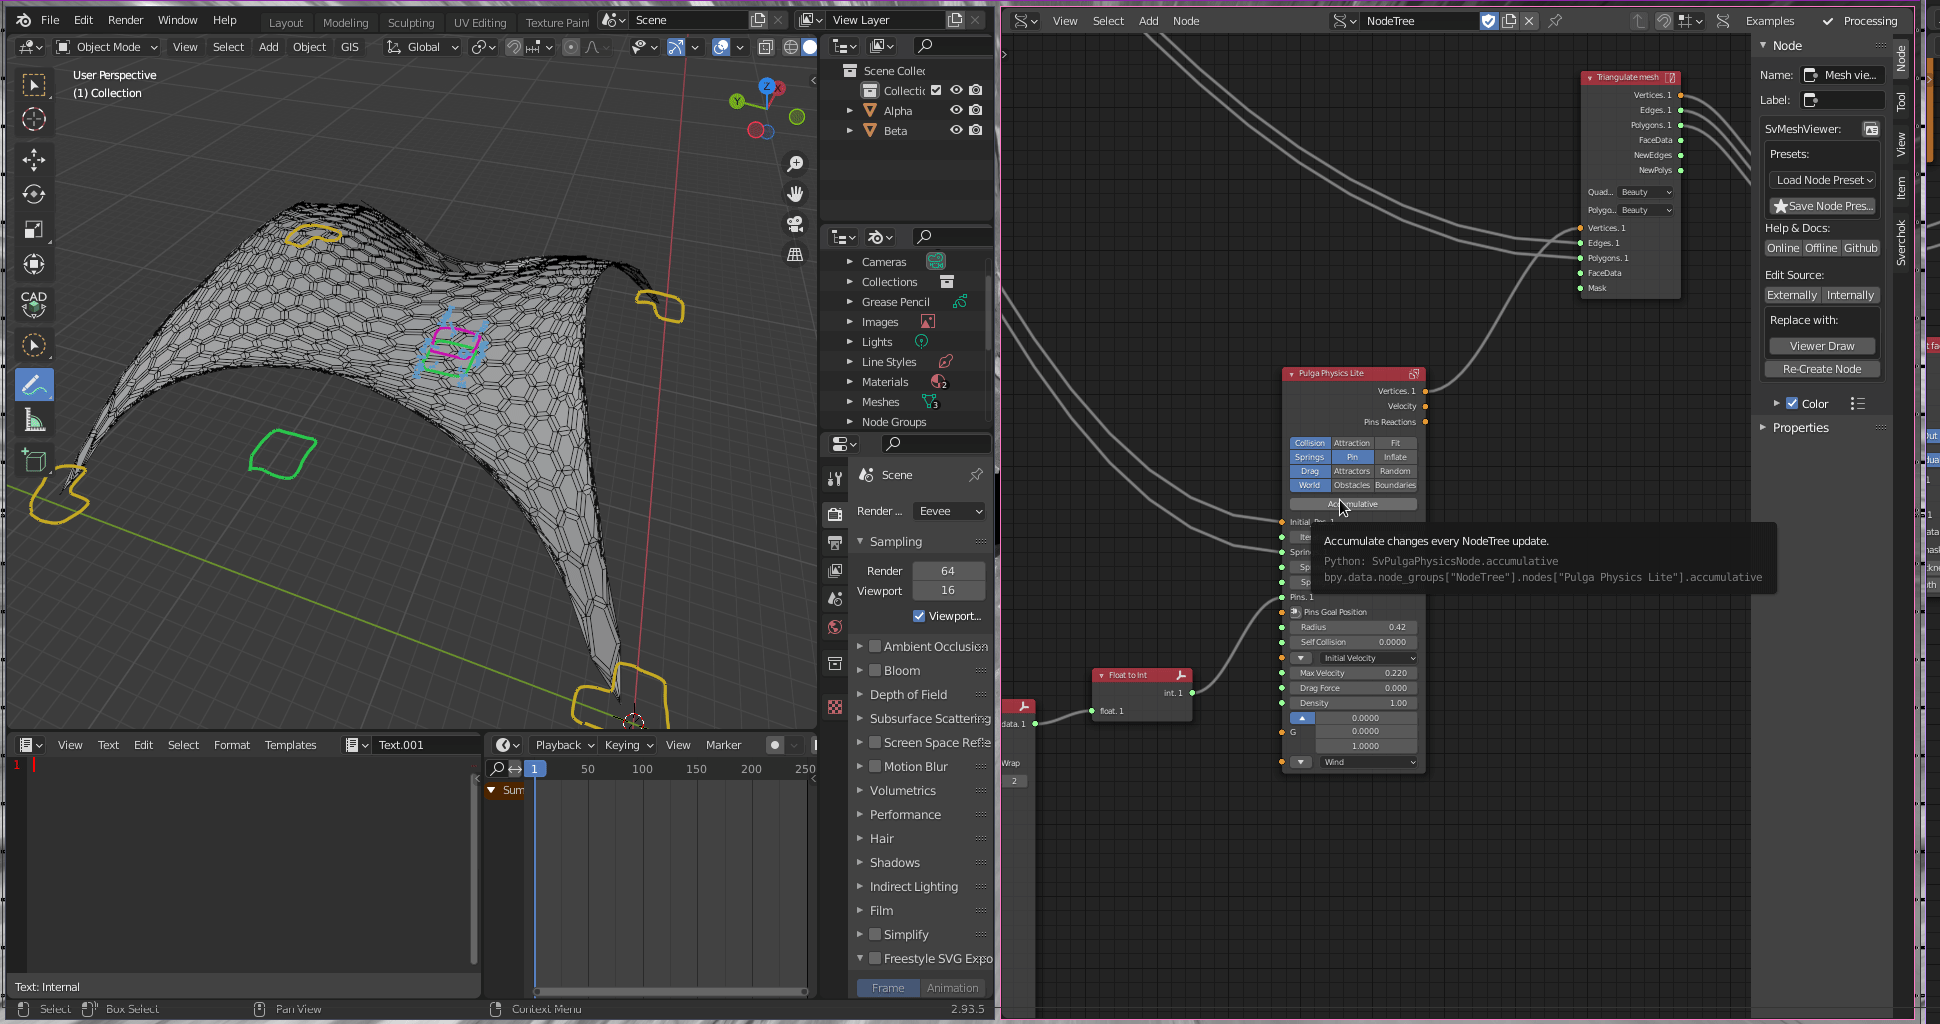The width and height of the screenshot is (1940, 1024).
Task: Click the viewport zoom magnifier icon
Action: coord(795,163)
